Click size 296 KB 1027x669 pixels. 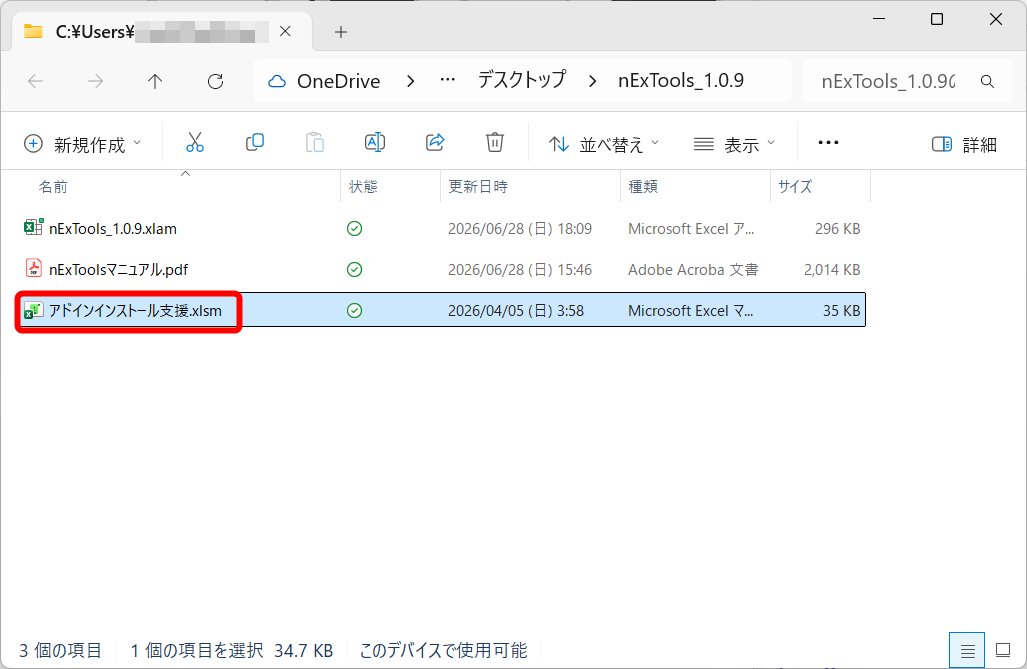837,229
